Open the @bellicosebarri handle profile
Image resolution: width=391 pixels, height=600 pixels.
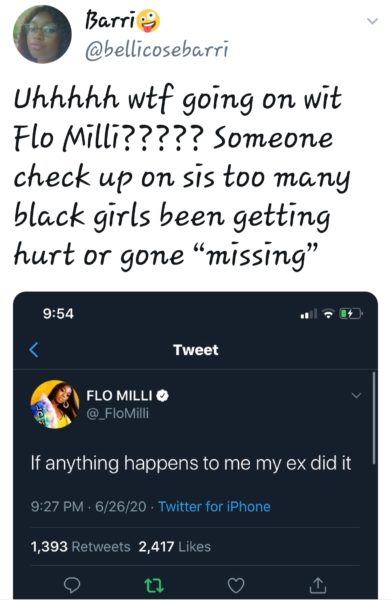157,50
